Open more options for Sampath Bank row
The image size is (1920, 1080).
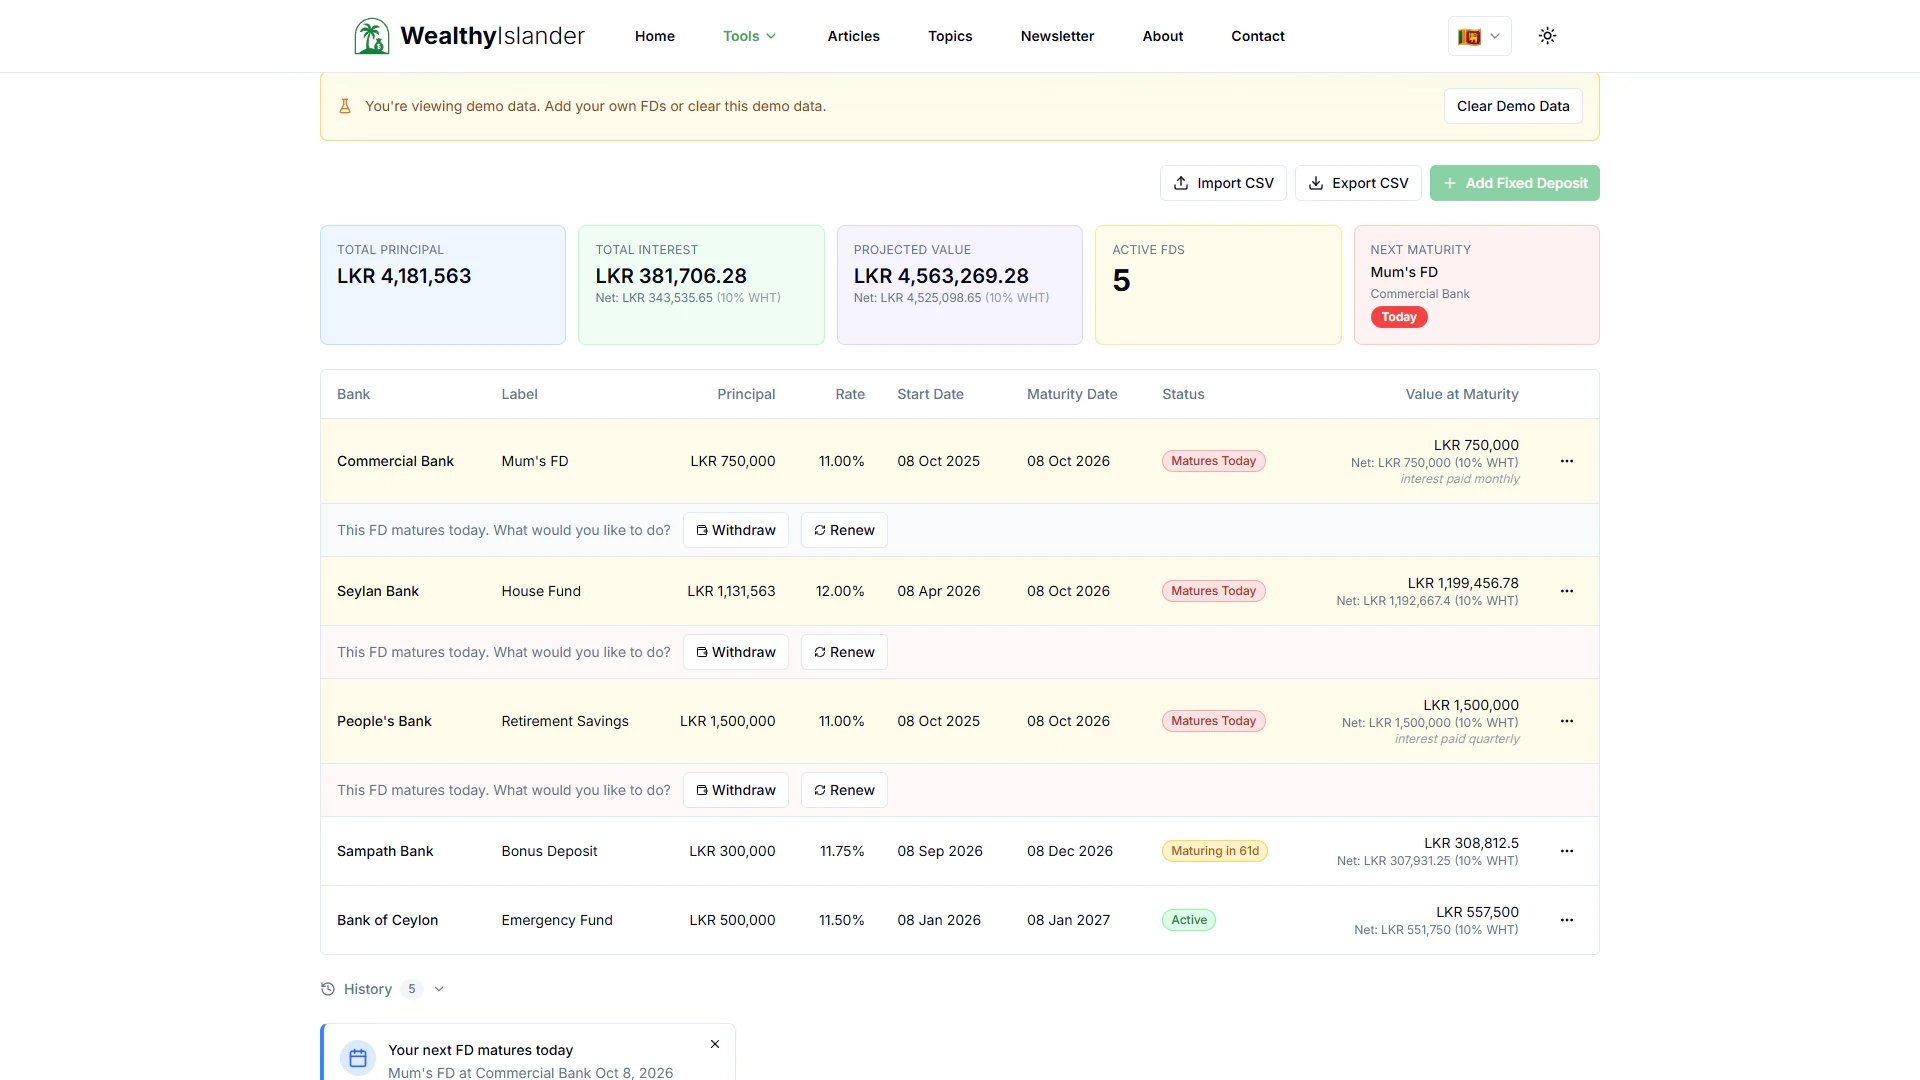[1567, 851]
